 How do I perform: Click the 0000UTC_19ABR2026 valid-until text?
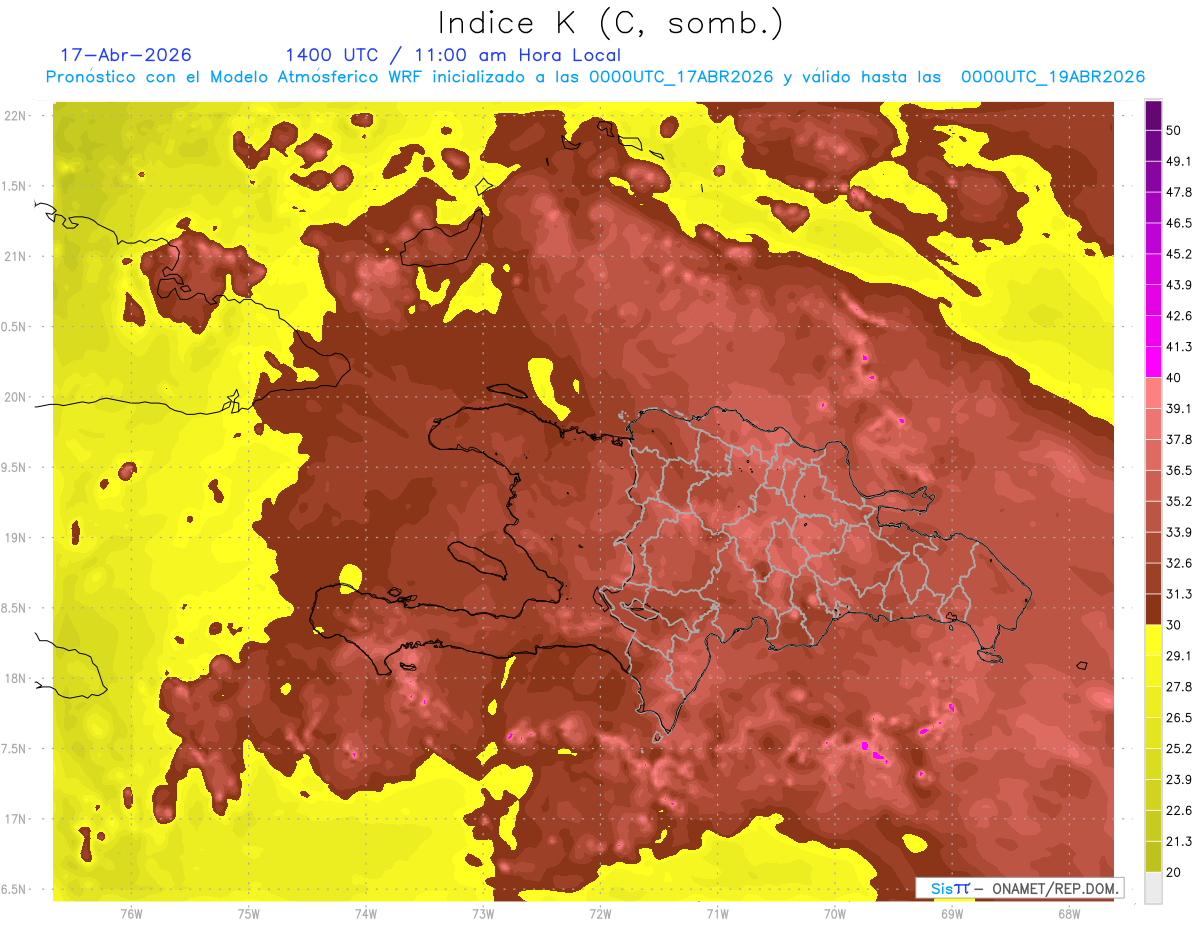[x=1053, y=77]
